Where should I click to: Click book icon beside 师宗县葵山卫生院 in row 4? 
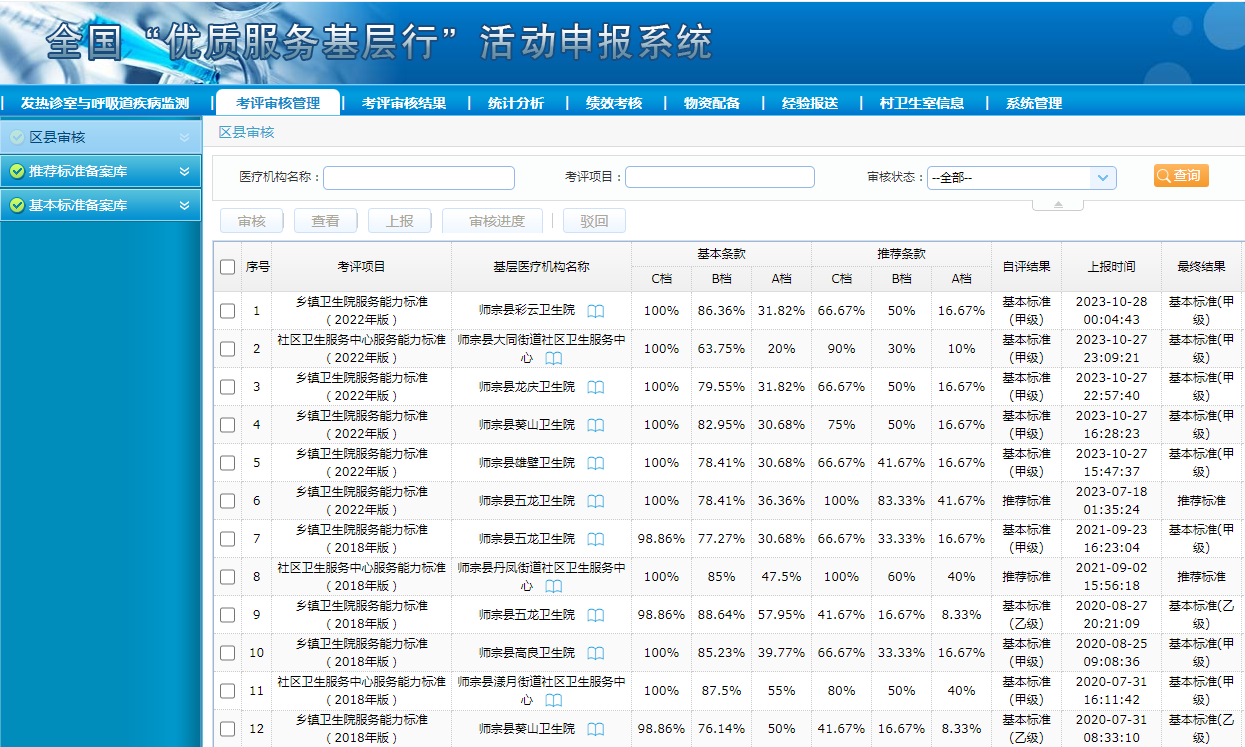[596, 425]
